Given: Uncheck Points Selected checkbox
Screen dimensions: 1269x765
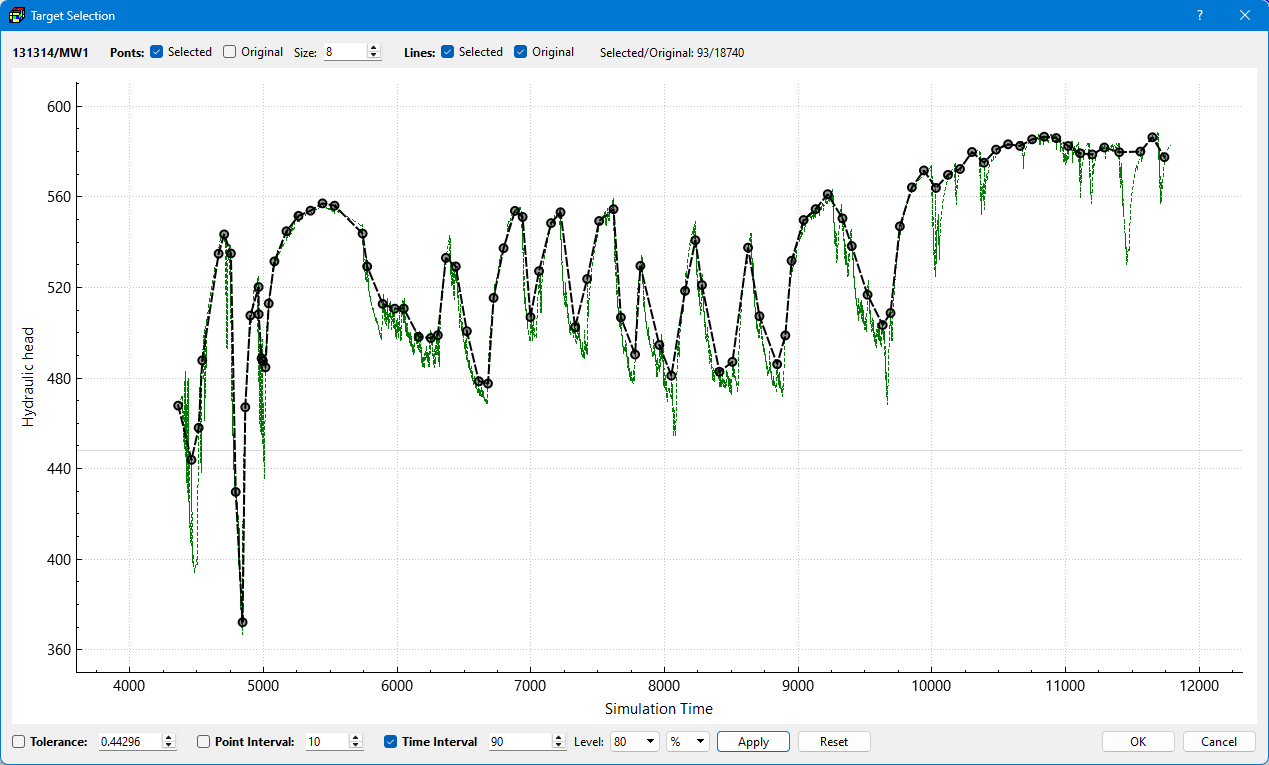Looking at the screenshot, I should [x=157, y=52].
